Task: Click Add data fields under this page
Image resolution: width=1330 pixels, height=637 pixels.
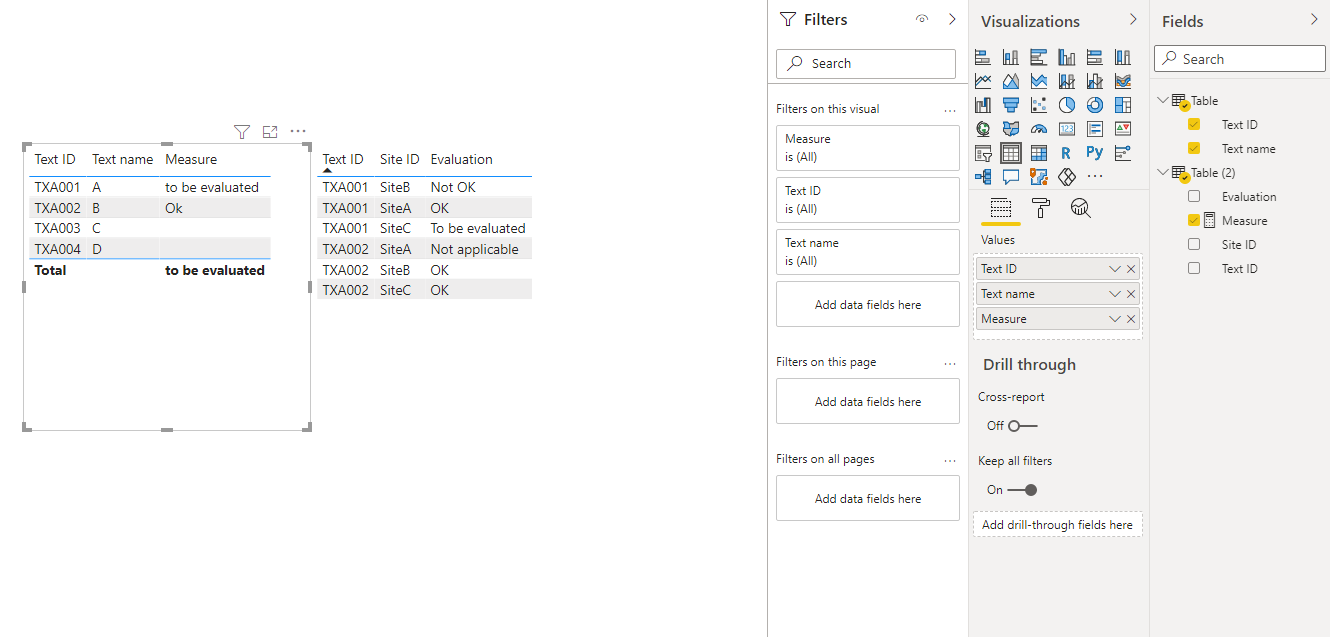Action: [x=868, y=402]
